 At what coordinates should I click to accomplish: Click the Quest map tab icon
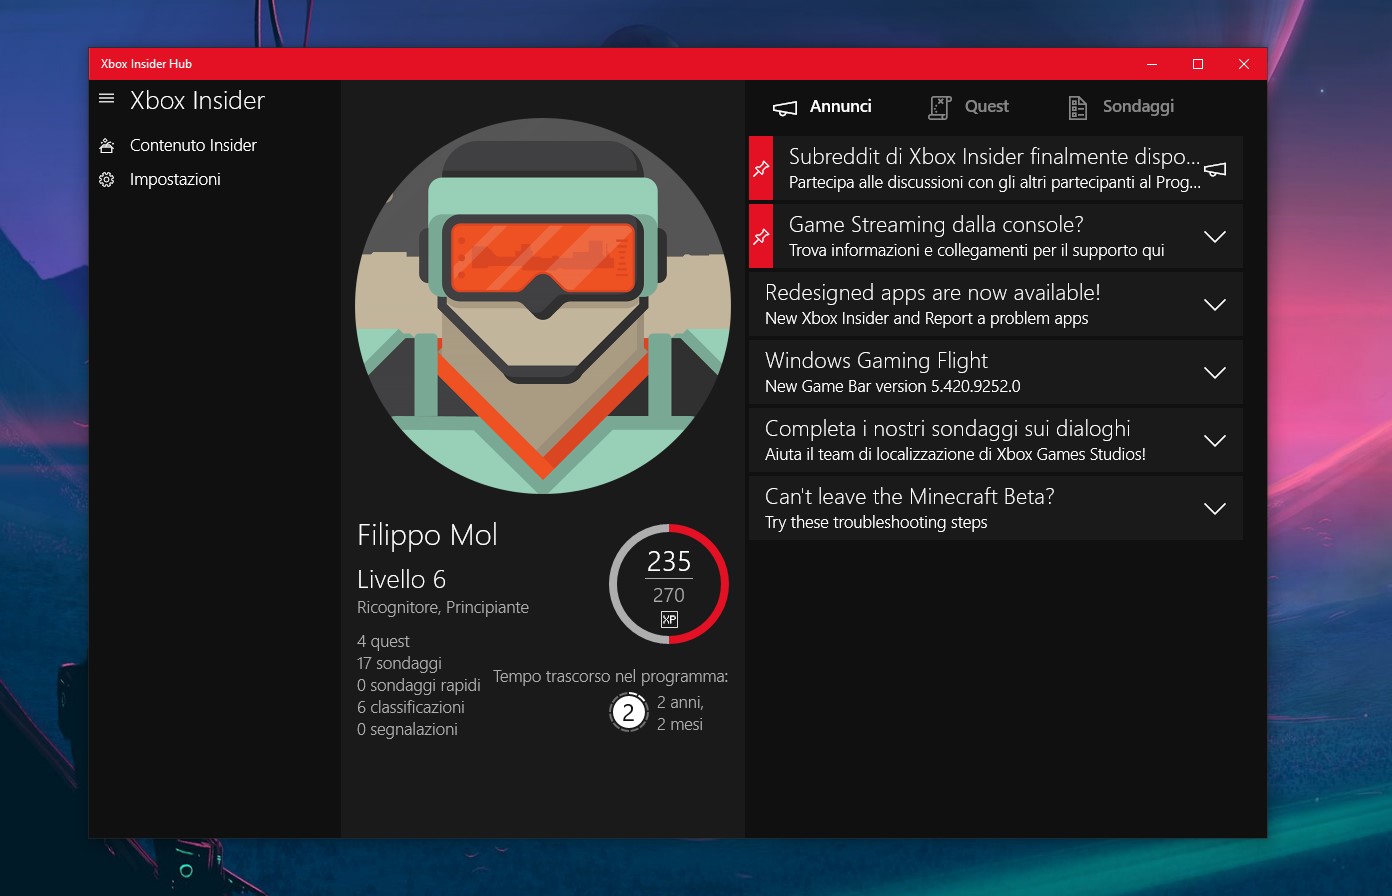939,108
